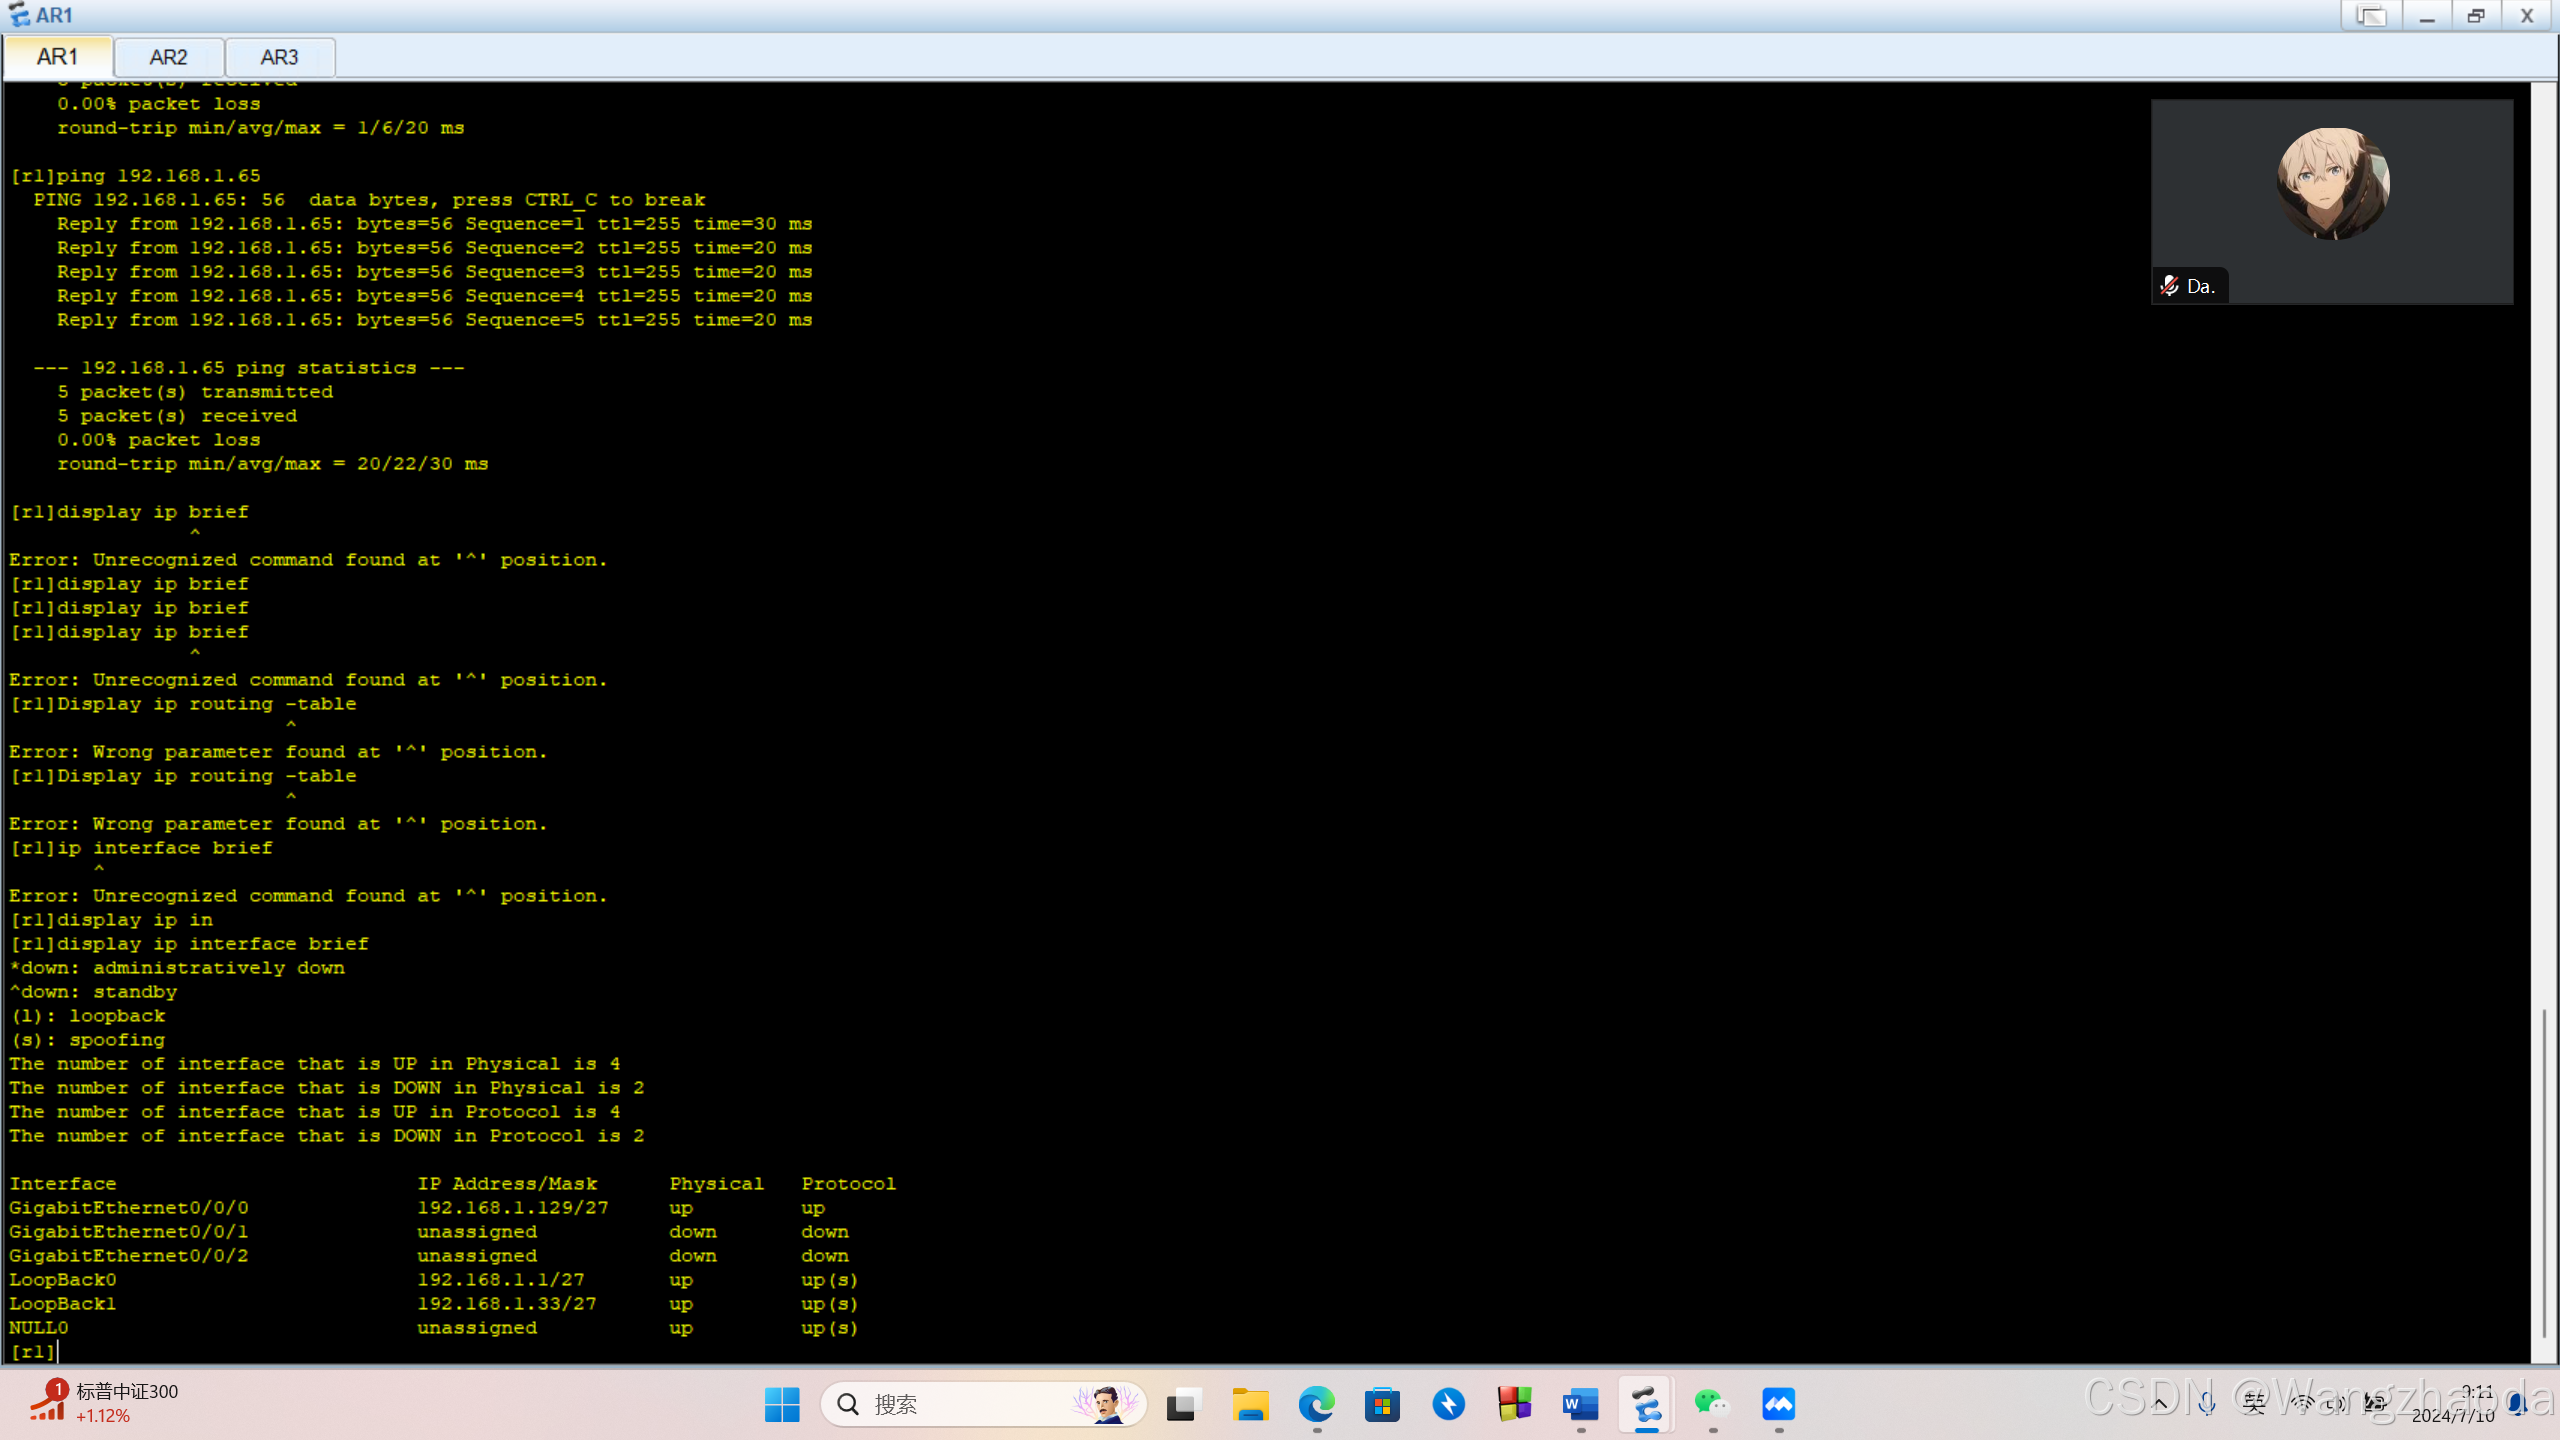The height and width of the screenshot is (1440, 2560).
Task: Expand hidden system tray icons
Action: (x=2160, y=1404)
